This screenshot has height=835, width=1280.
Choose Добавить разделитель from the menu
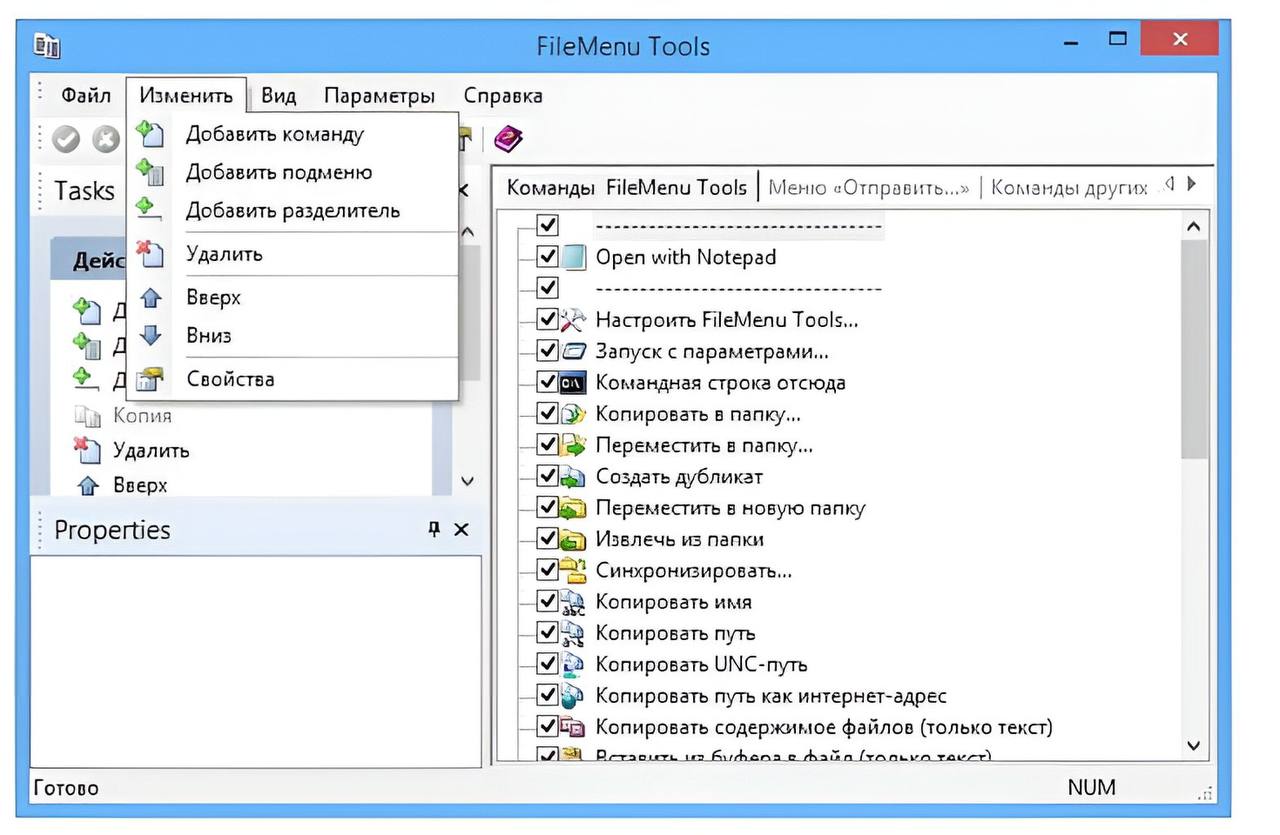pyautogui.click(x=292, y=211)
